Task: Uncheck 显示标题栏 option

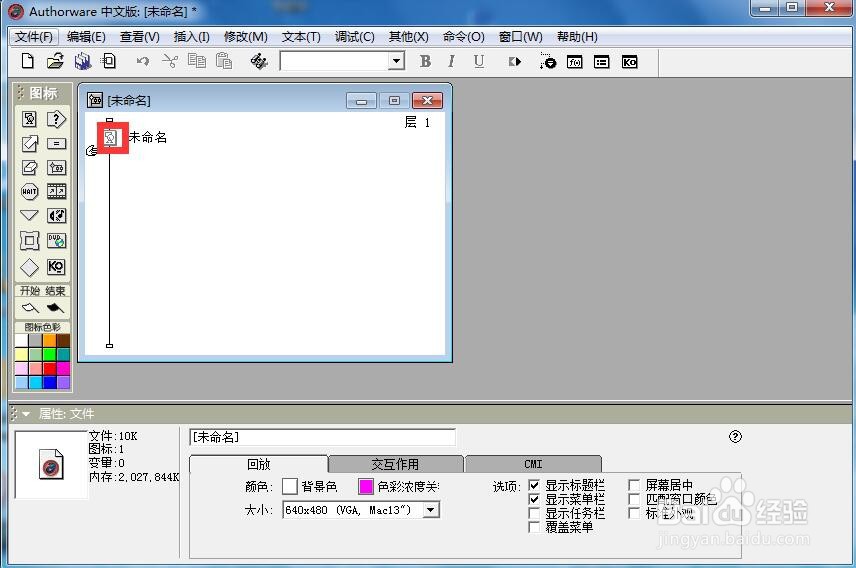Action: tap(534, 485)
